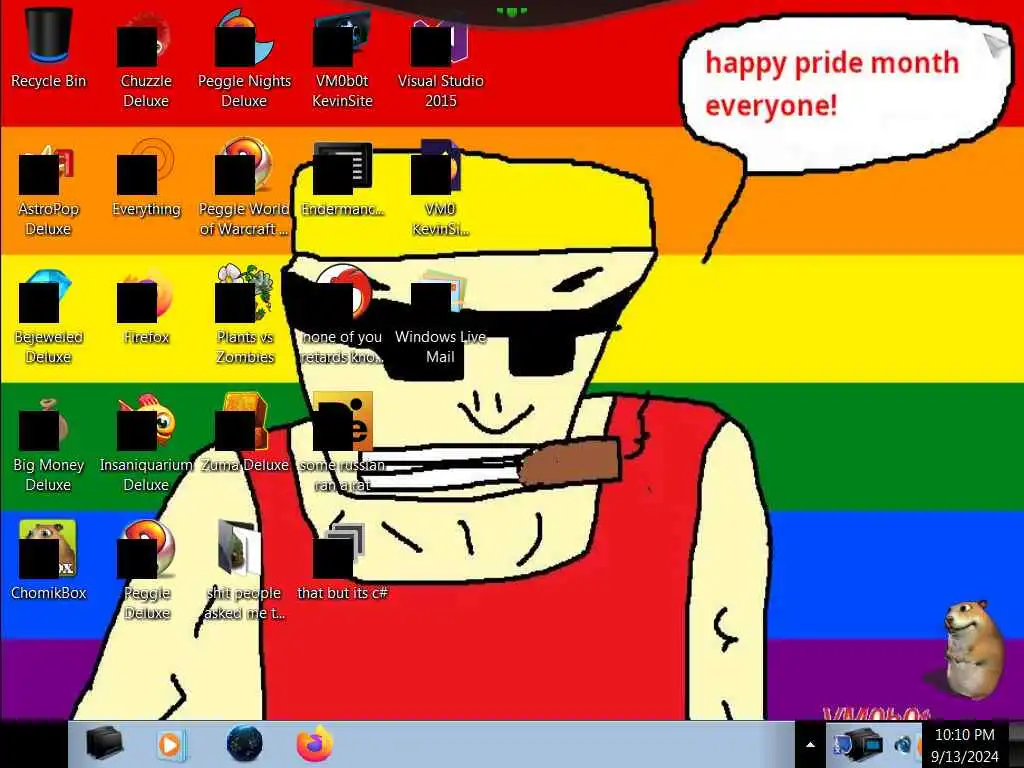The image size is (1024, 768).
Task: Show hidden system tray icons arrow
Action: 810,744
